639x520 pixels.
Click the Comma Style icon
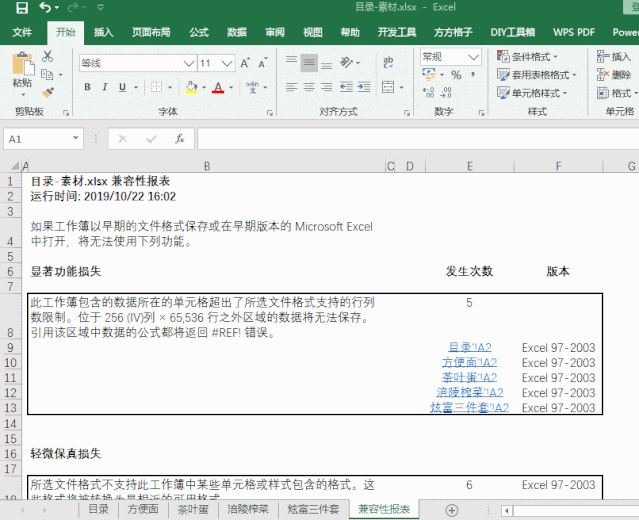click(473, 74)
